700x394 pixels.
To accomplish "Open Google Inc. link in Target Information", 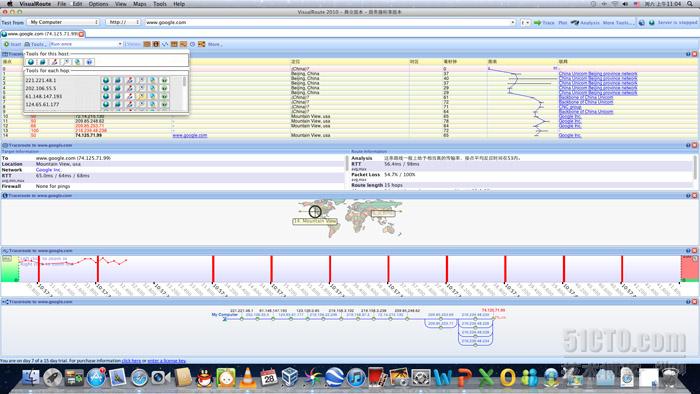I will pyautogui.click(x=49, y=170).
